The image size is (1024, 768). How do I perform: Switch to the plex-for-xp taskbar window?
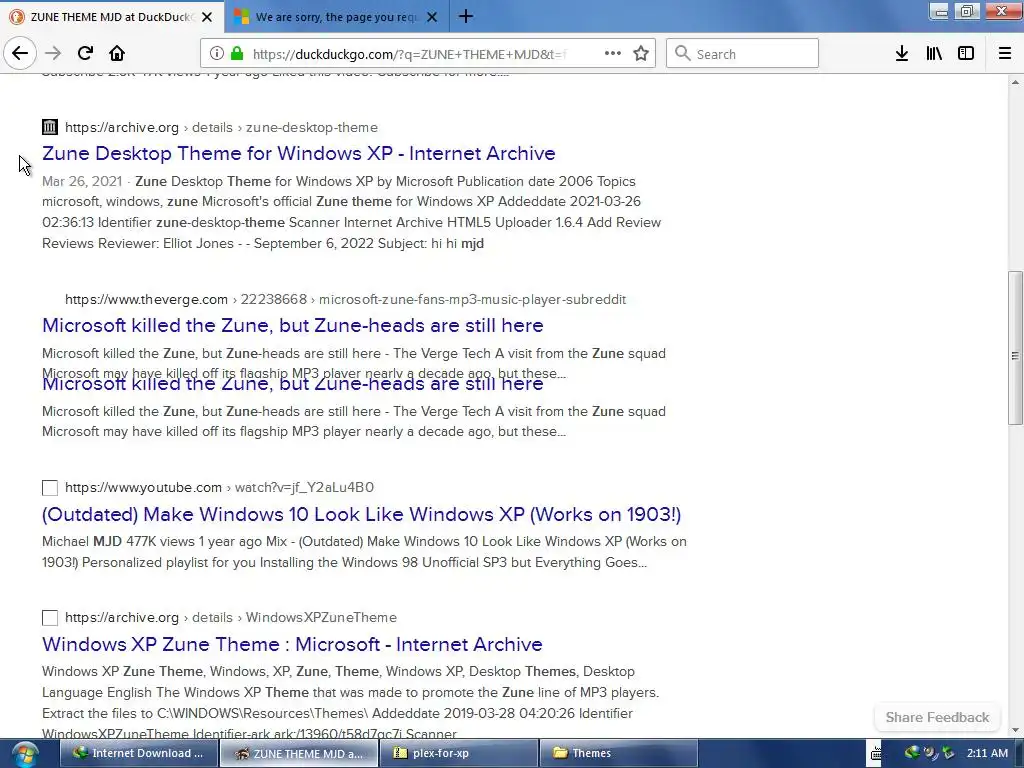tap(458, 753)
